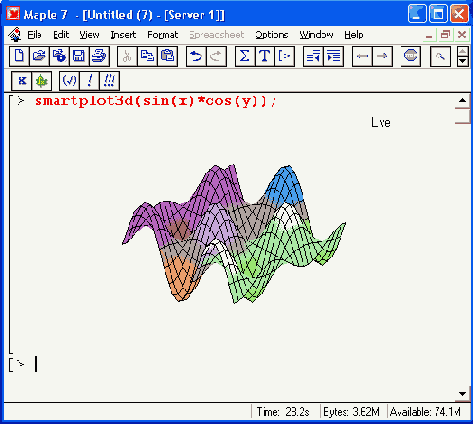The image size is (473, 424).
Task: Paste from clipboard using the Paste icon
Action: 167,56
